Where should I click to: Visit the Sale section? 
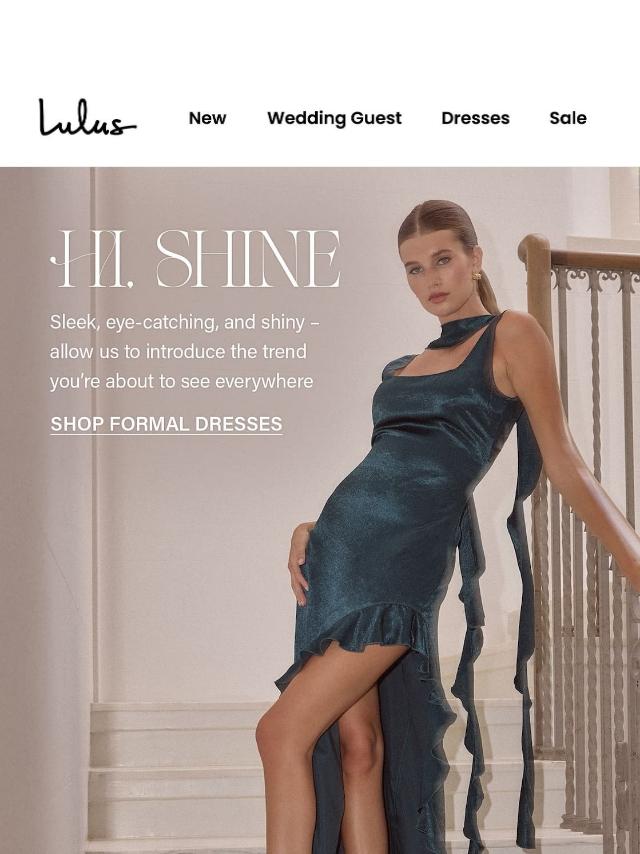click(568, 118)
